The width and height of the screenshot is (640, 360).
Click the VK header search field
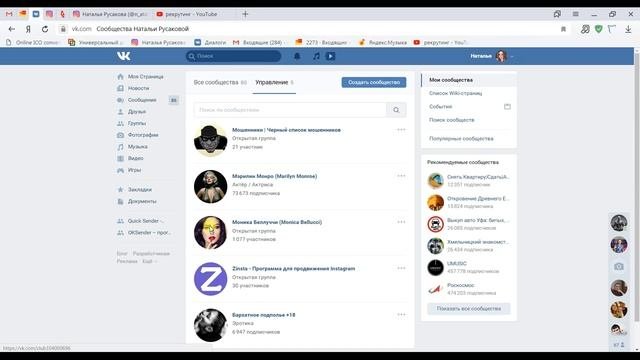click(233, 56)
